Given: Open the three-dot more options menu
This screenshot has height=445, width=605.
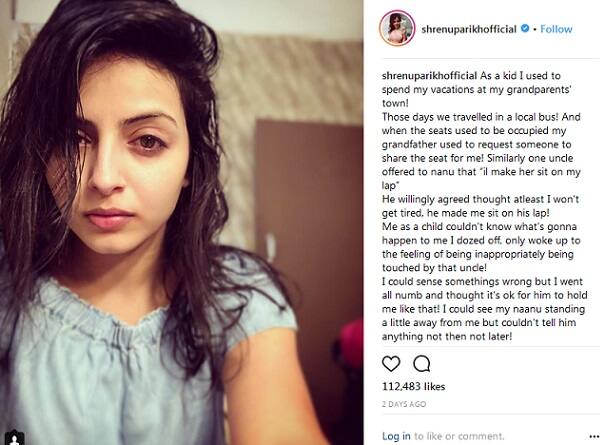Looking at the screenshot, I should click(594, 437).
